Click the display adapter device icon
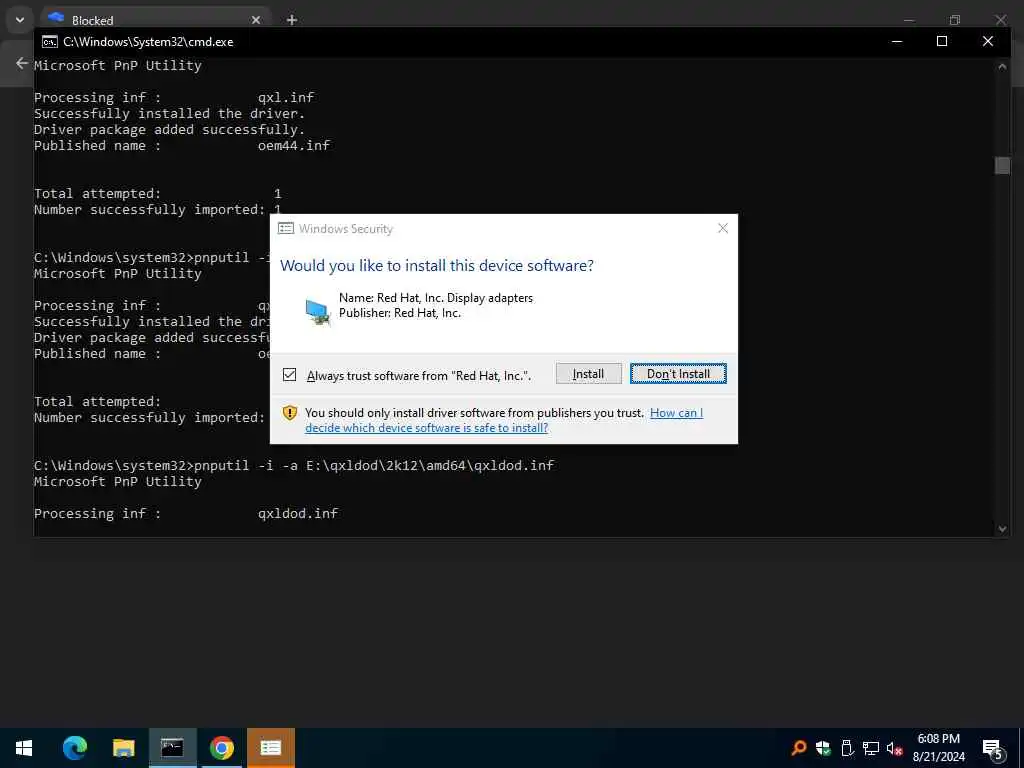This screenshot has height=768, width=1024. pyautogui.click(x=317, y=312)
